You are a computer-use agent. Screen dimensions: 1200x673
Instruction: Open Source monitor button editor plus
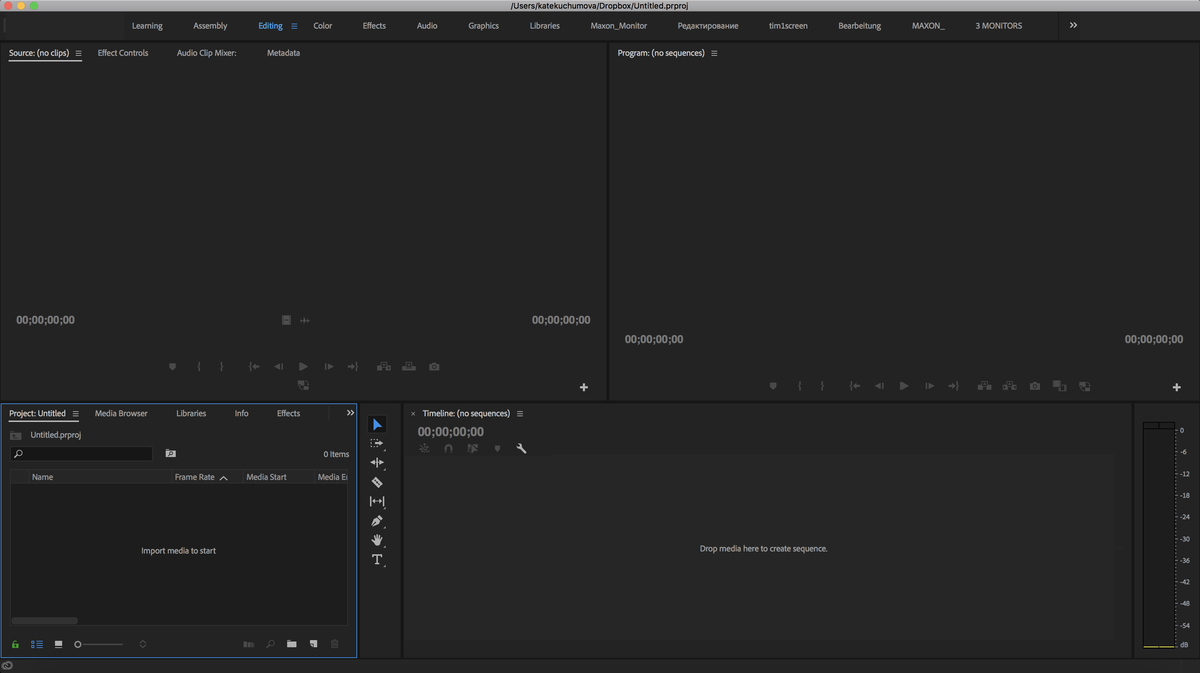[x=584, y=387]
